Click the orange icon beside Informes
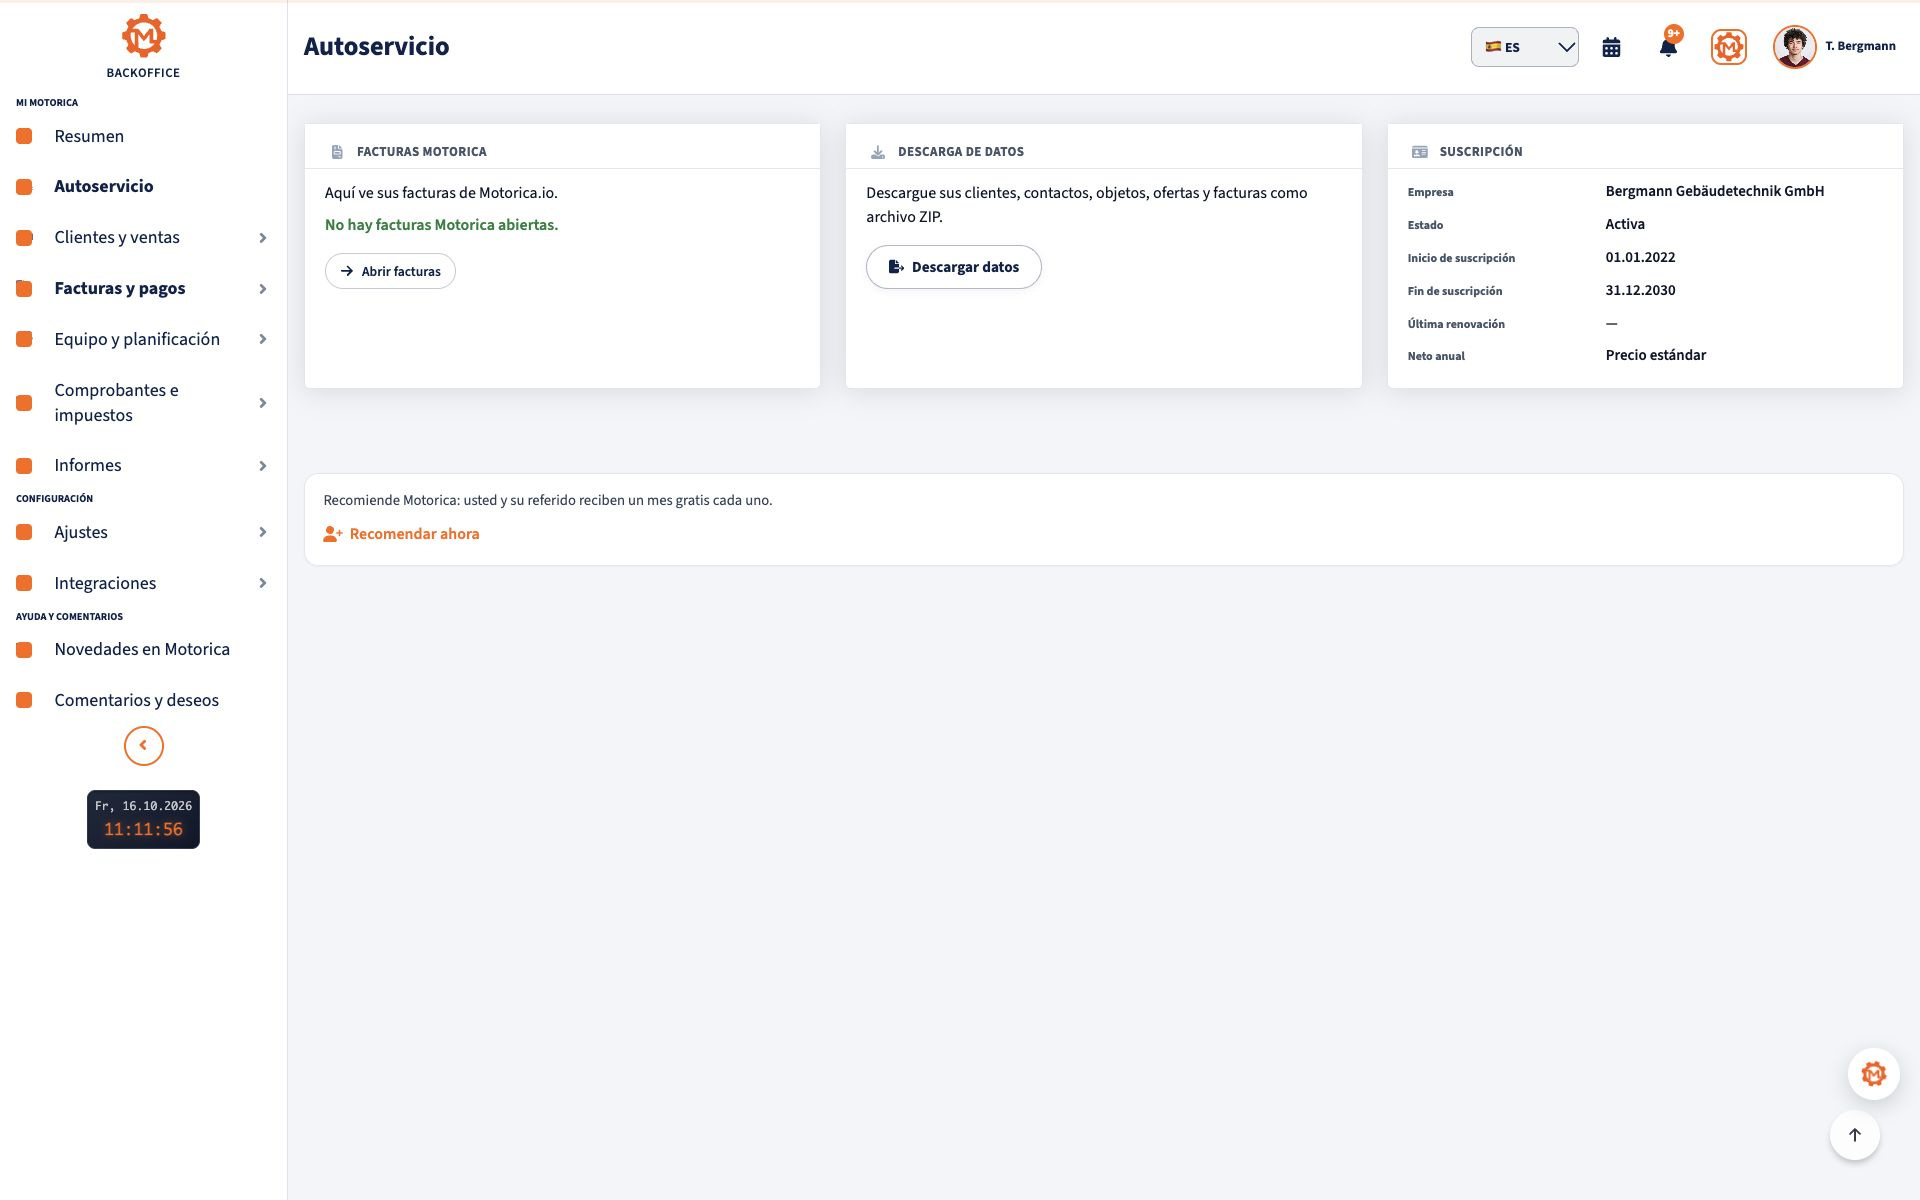 click(x=24, y=466)
